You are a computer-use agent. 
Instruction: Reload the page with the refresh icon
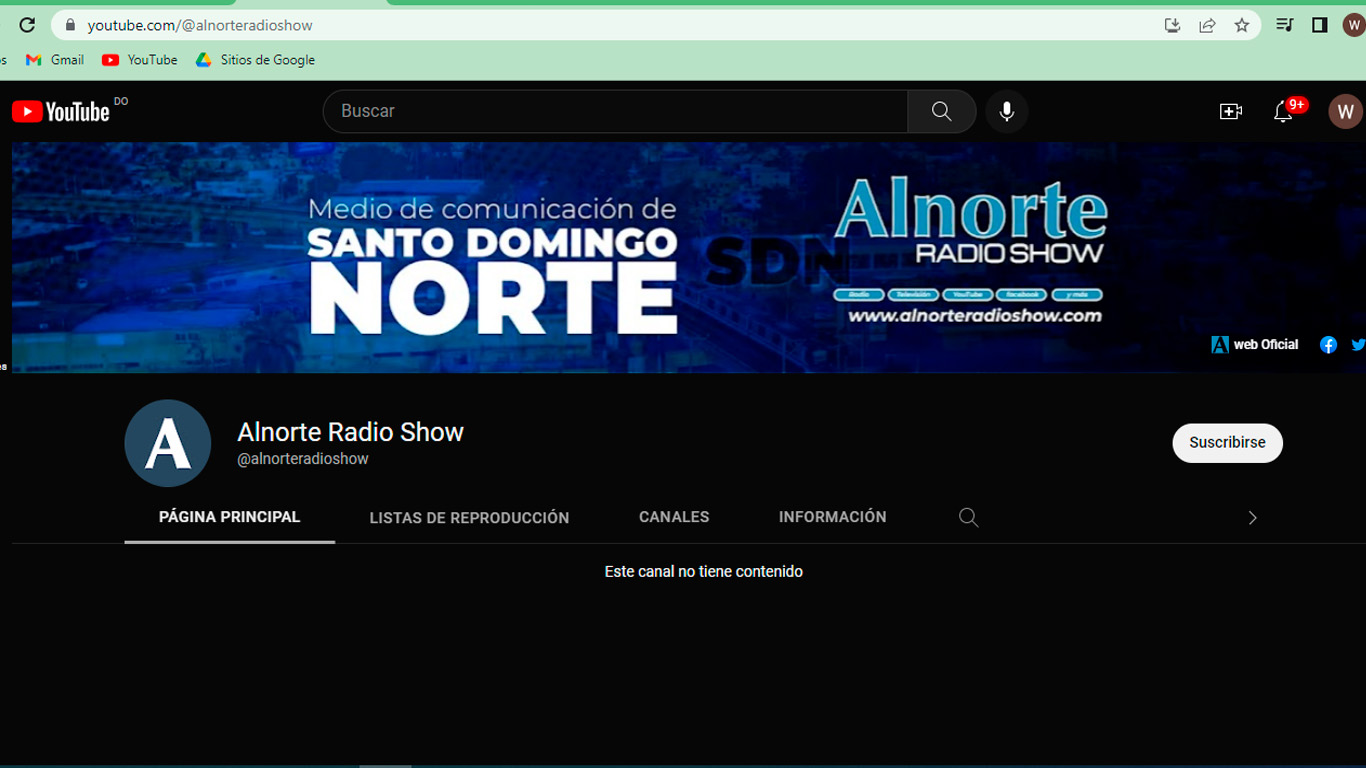click(27, 25)
